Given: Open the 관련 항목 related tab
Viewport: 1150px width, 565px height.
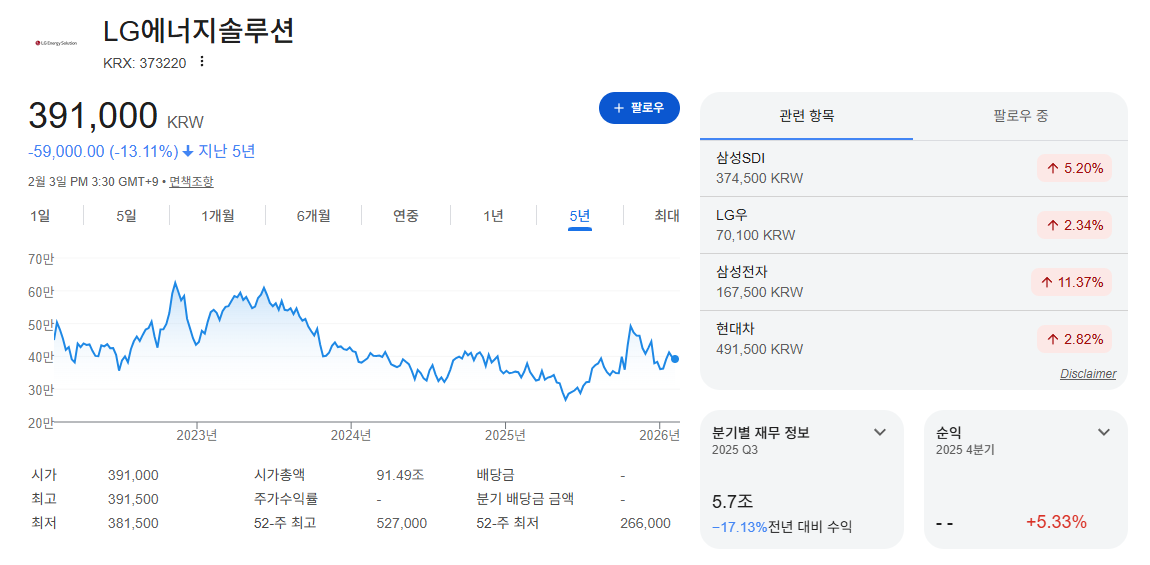Looking at the screenshot, I should [x=807, y=116].
